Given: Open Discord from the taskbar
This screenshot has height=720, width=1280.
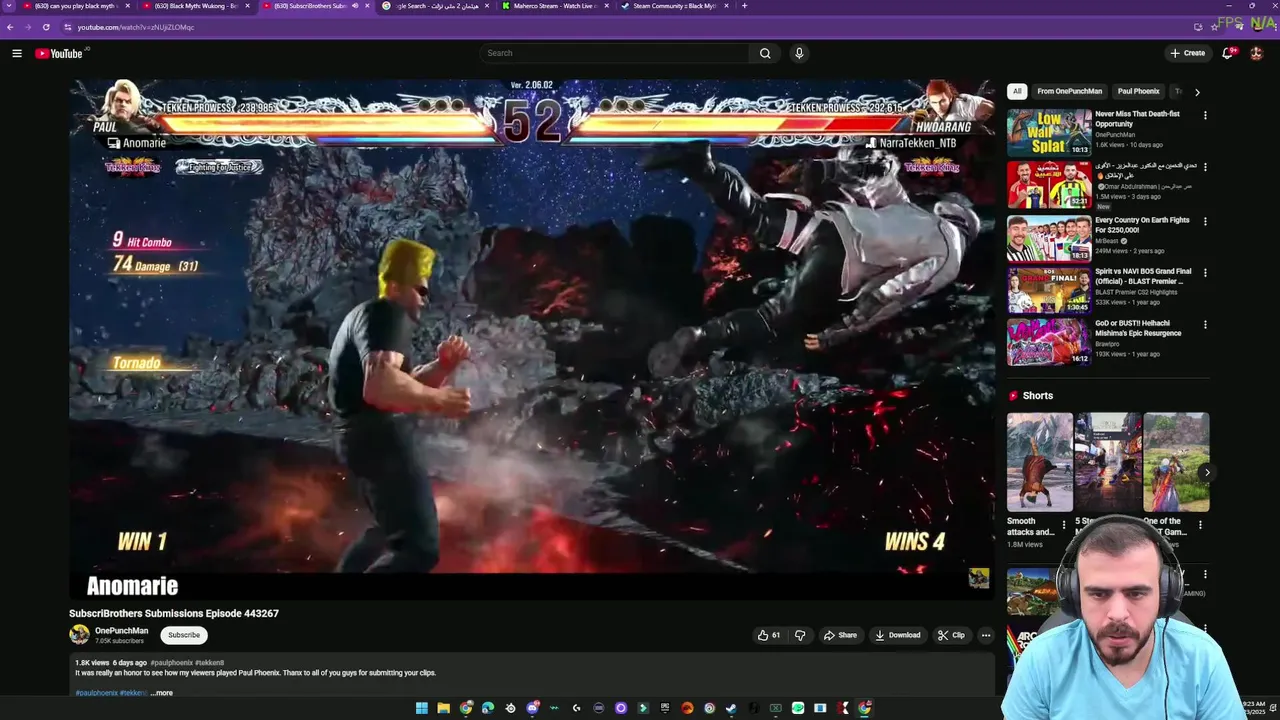Looking at the screenshot, I should point(532,708).
